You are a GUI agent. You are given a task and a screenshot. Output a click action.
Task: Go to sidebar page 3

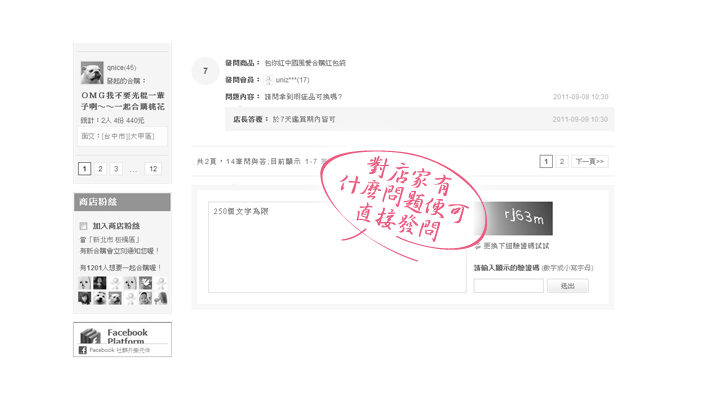point(116,169)
